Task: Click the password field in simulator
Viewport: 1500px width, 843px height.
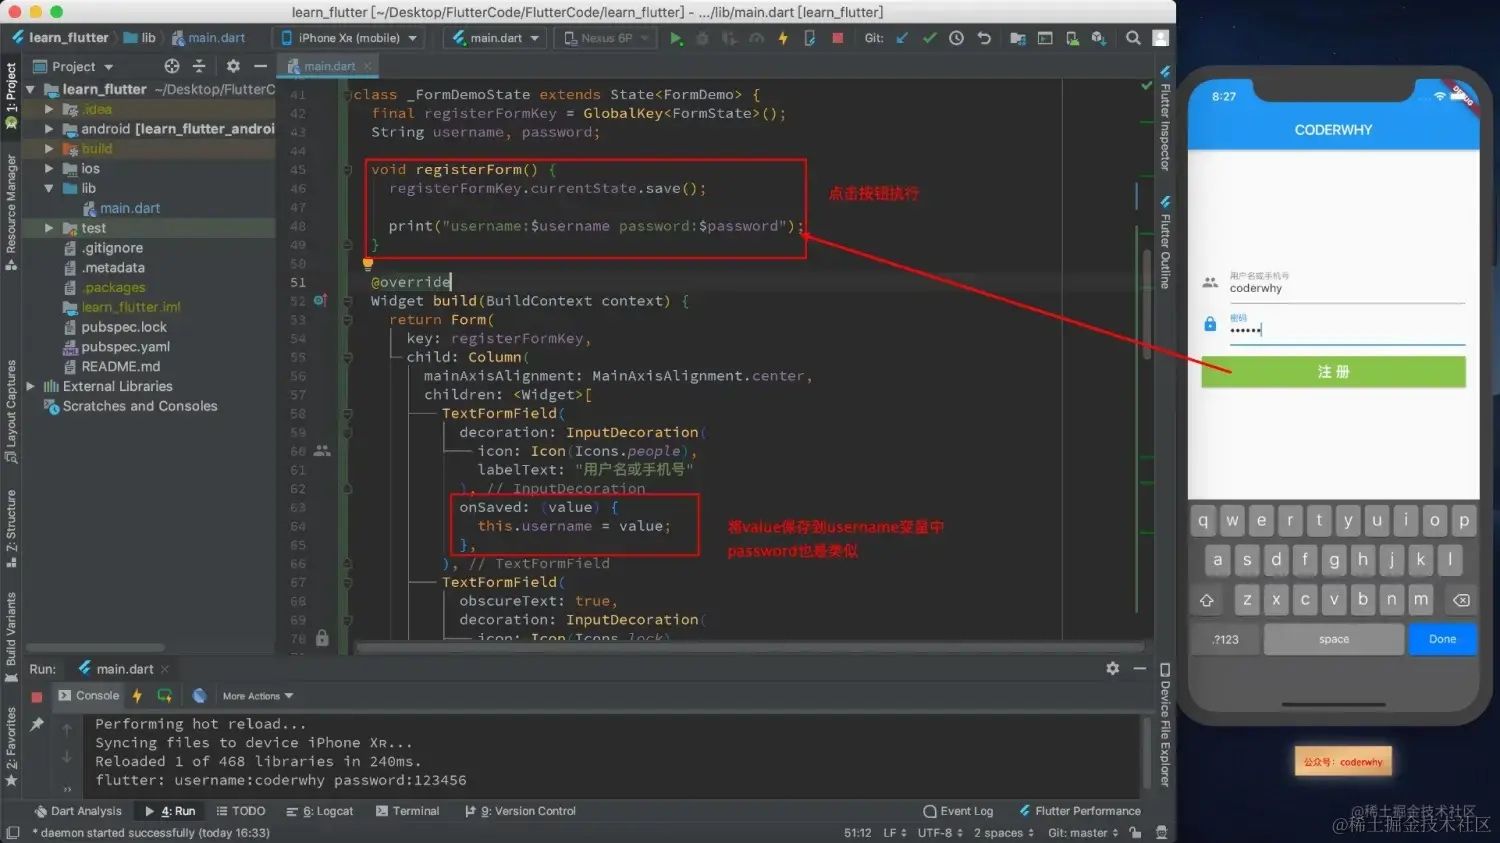Action: (1347, 327)
